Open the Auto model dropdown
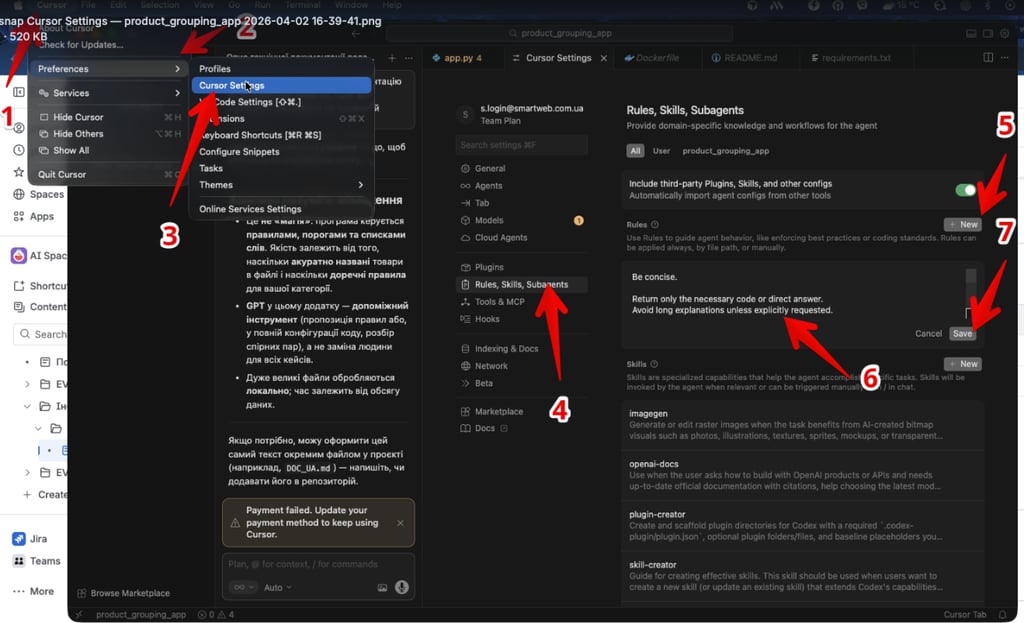The width and height of the screenshot is (1024, 623). coord(278,588)
